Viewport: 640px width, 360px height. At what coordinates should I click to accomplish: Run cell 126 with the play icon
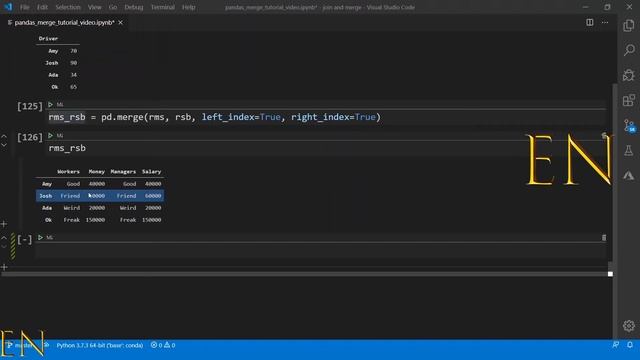click(x=51, y=136)
